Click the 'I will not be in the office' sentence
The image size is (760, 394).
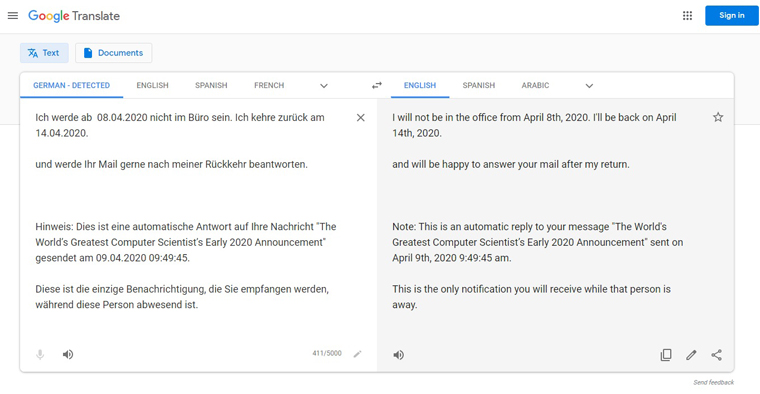point(534,125)
